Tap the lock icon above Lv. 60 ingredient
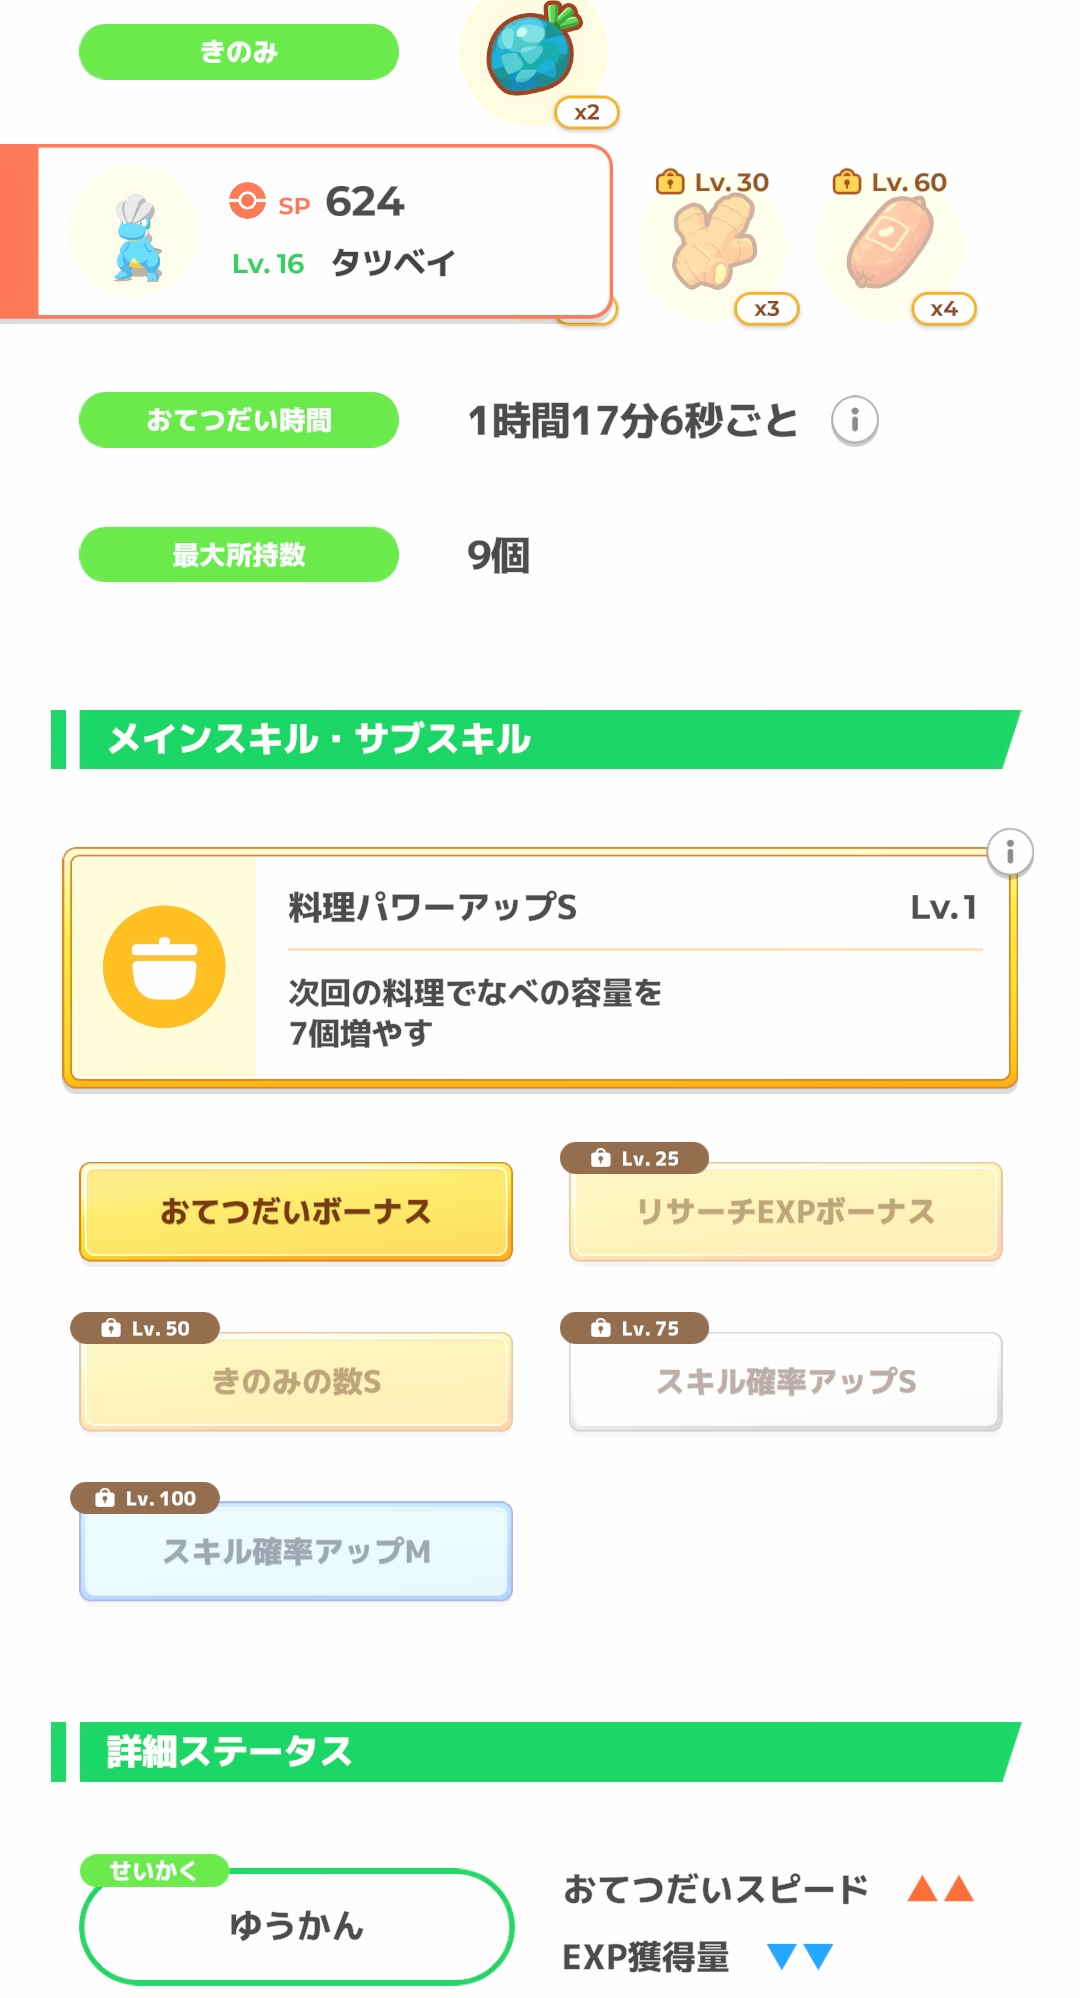The height and width of the screenshot is (1998, 1080). (x=846, y=182)
